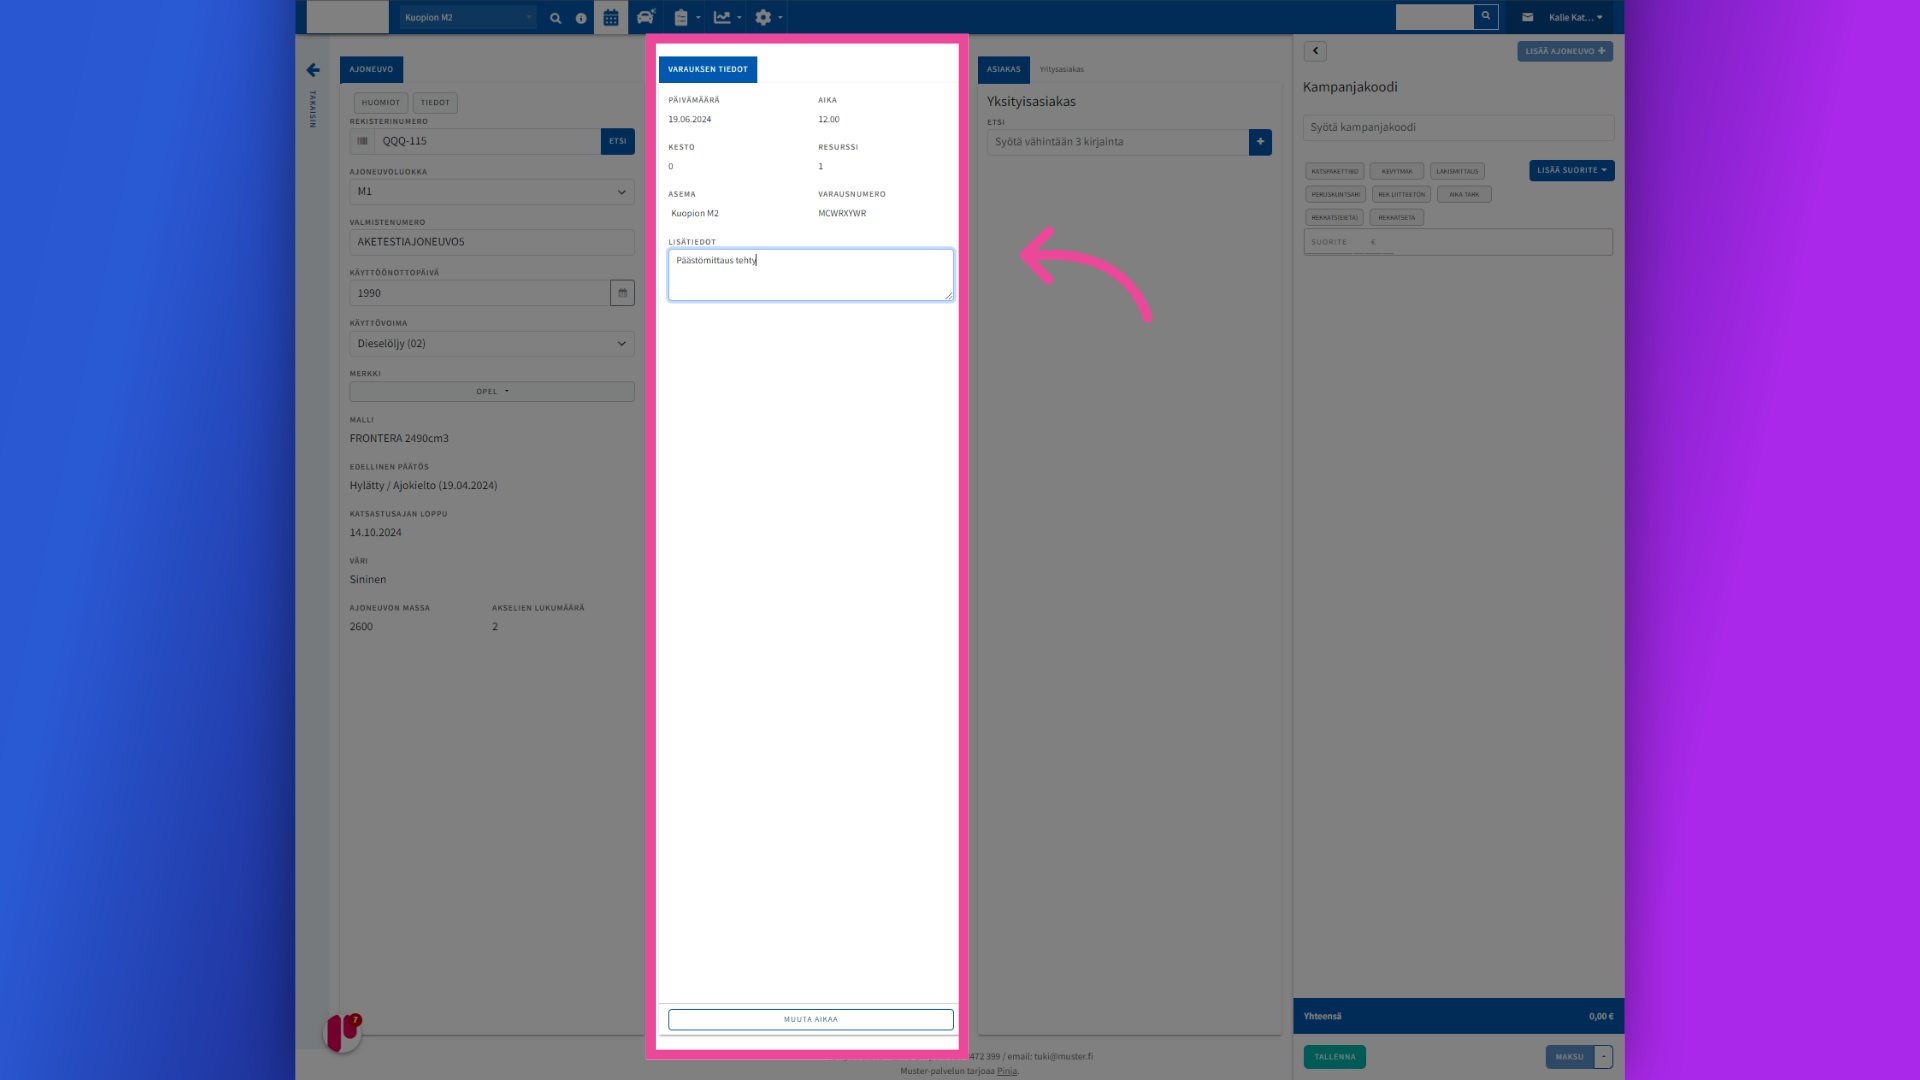Click the Hylätty / Ajokielto (19.04.2024) text
This screenshot has width=1920, height=1080.
tap(423, 486)
